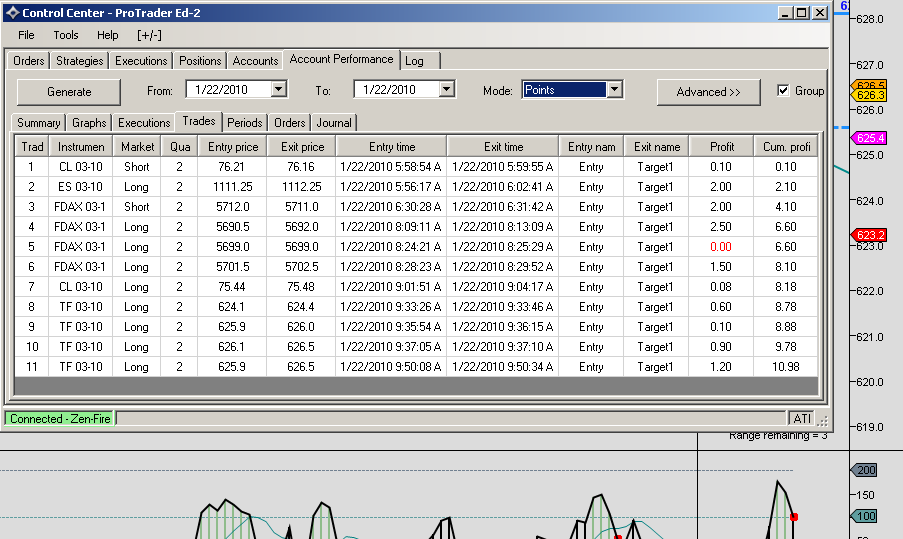The height and width of the screenshot is (539, 903).
Task: Click the red dot on indicator chart
Action: click(x=794, y=517)
